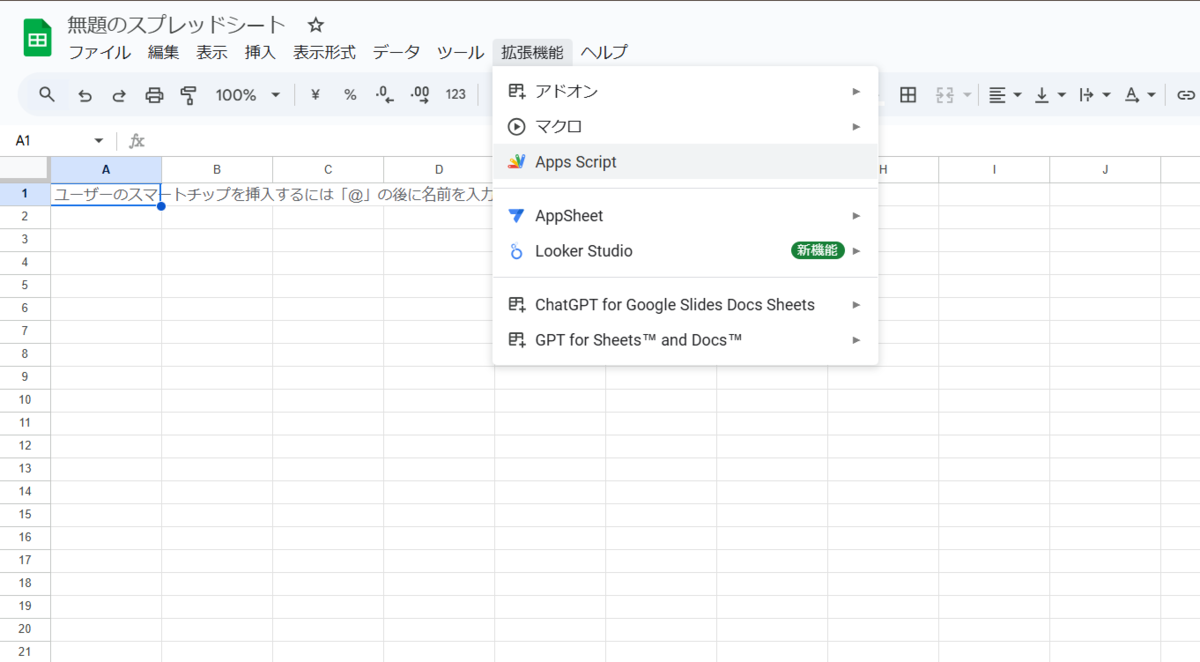
Task: Expand ChatGPT for Google Slides submenu arrow
Action: tap(857, 305)
